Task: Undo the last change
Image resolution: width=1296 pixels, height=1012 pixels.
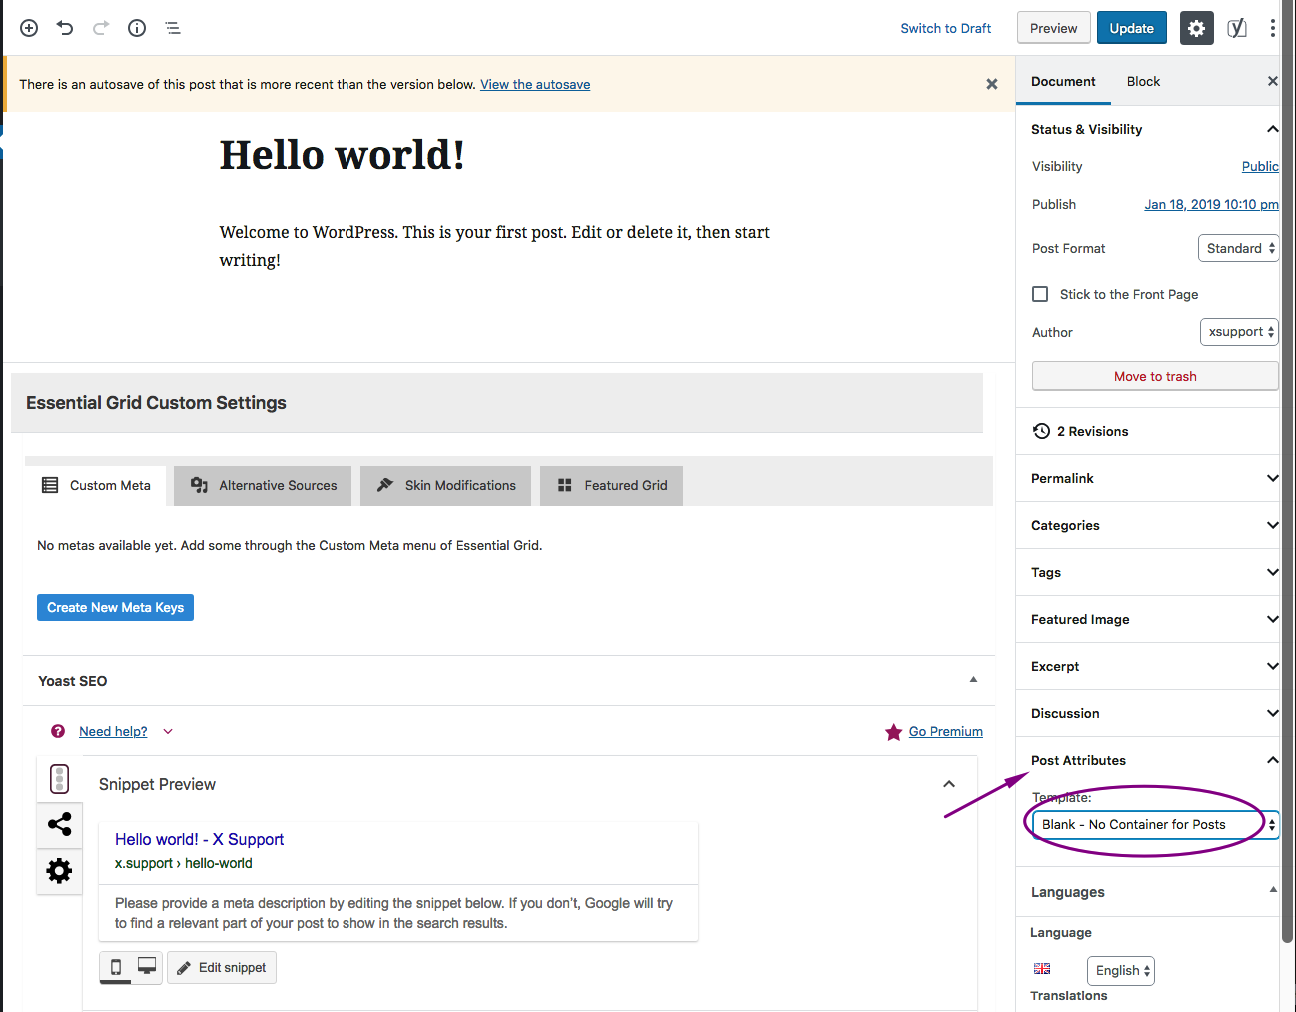Action: 65,28
